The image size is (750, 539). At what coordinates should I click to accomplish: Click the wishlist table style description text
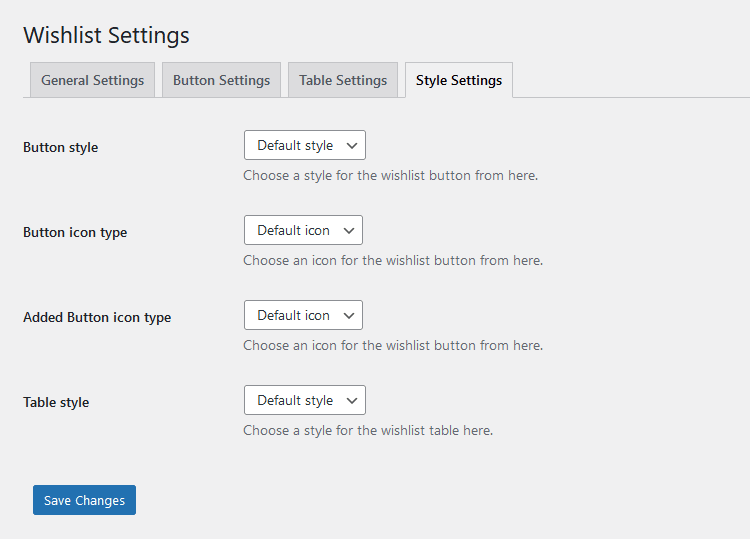point(368,431)
